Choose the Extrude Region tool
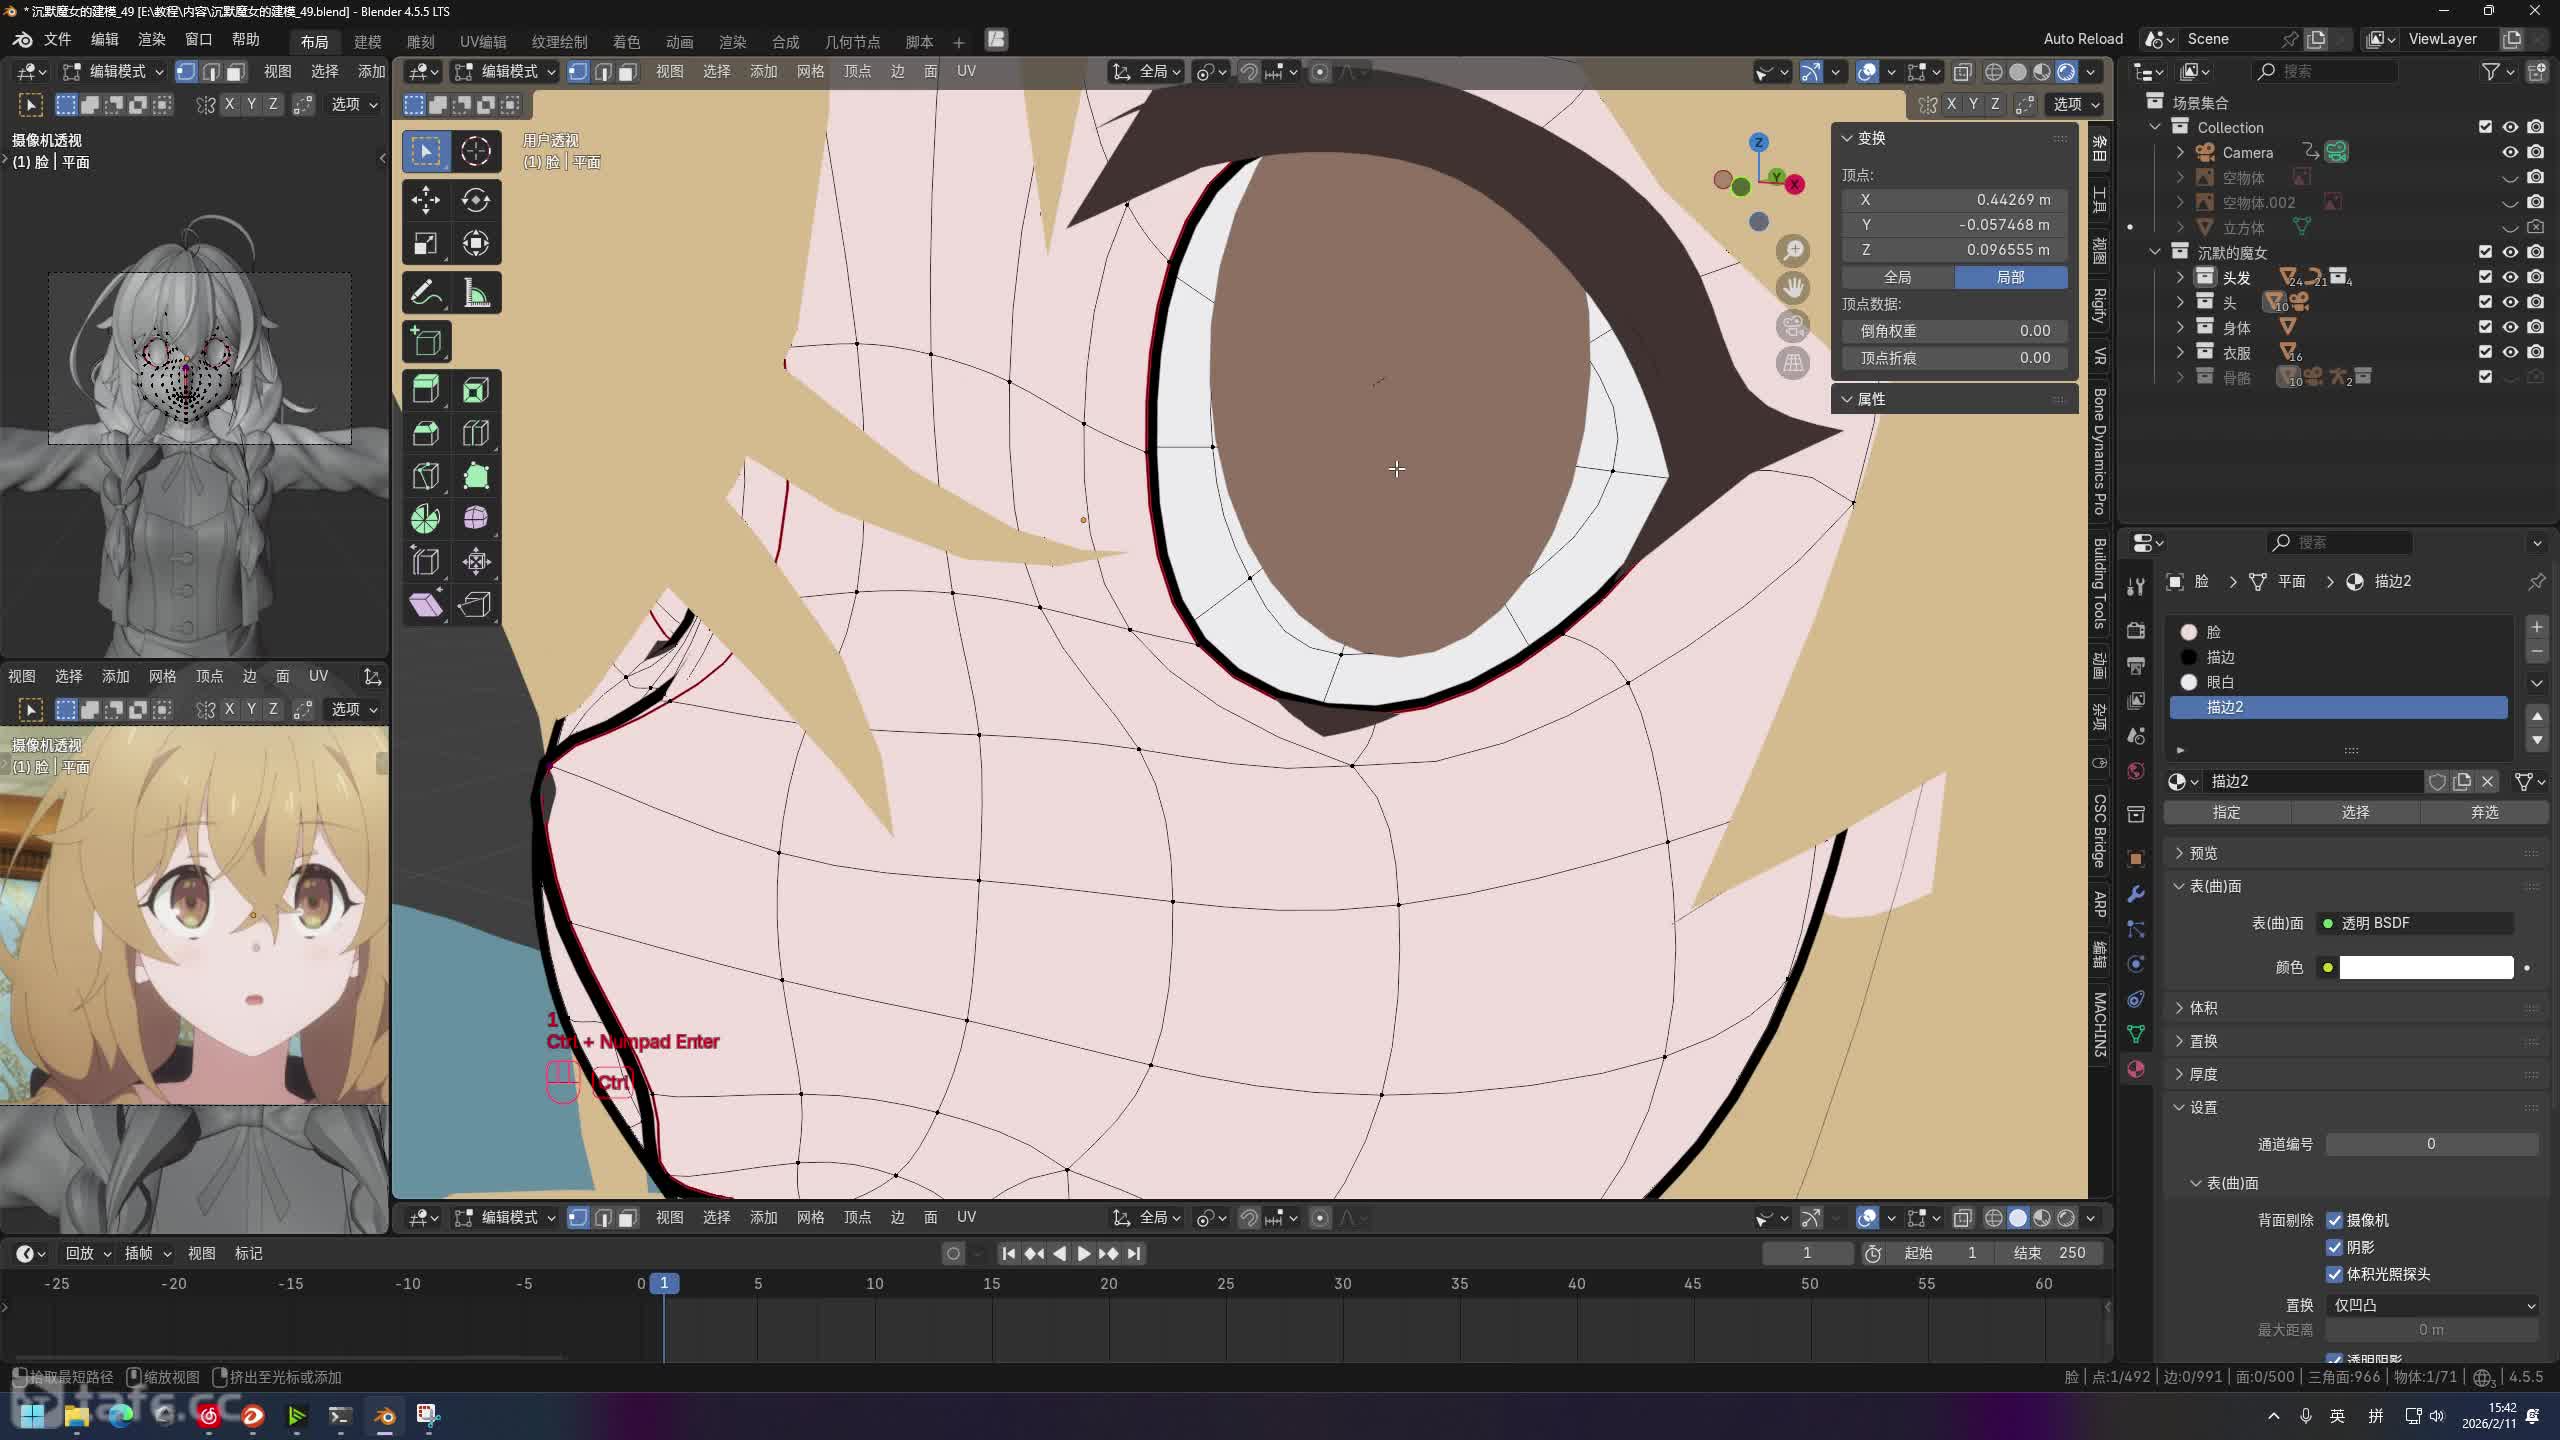This screenshot has height=1440, width=2560. point(425,389)
